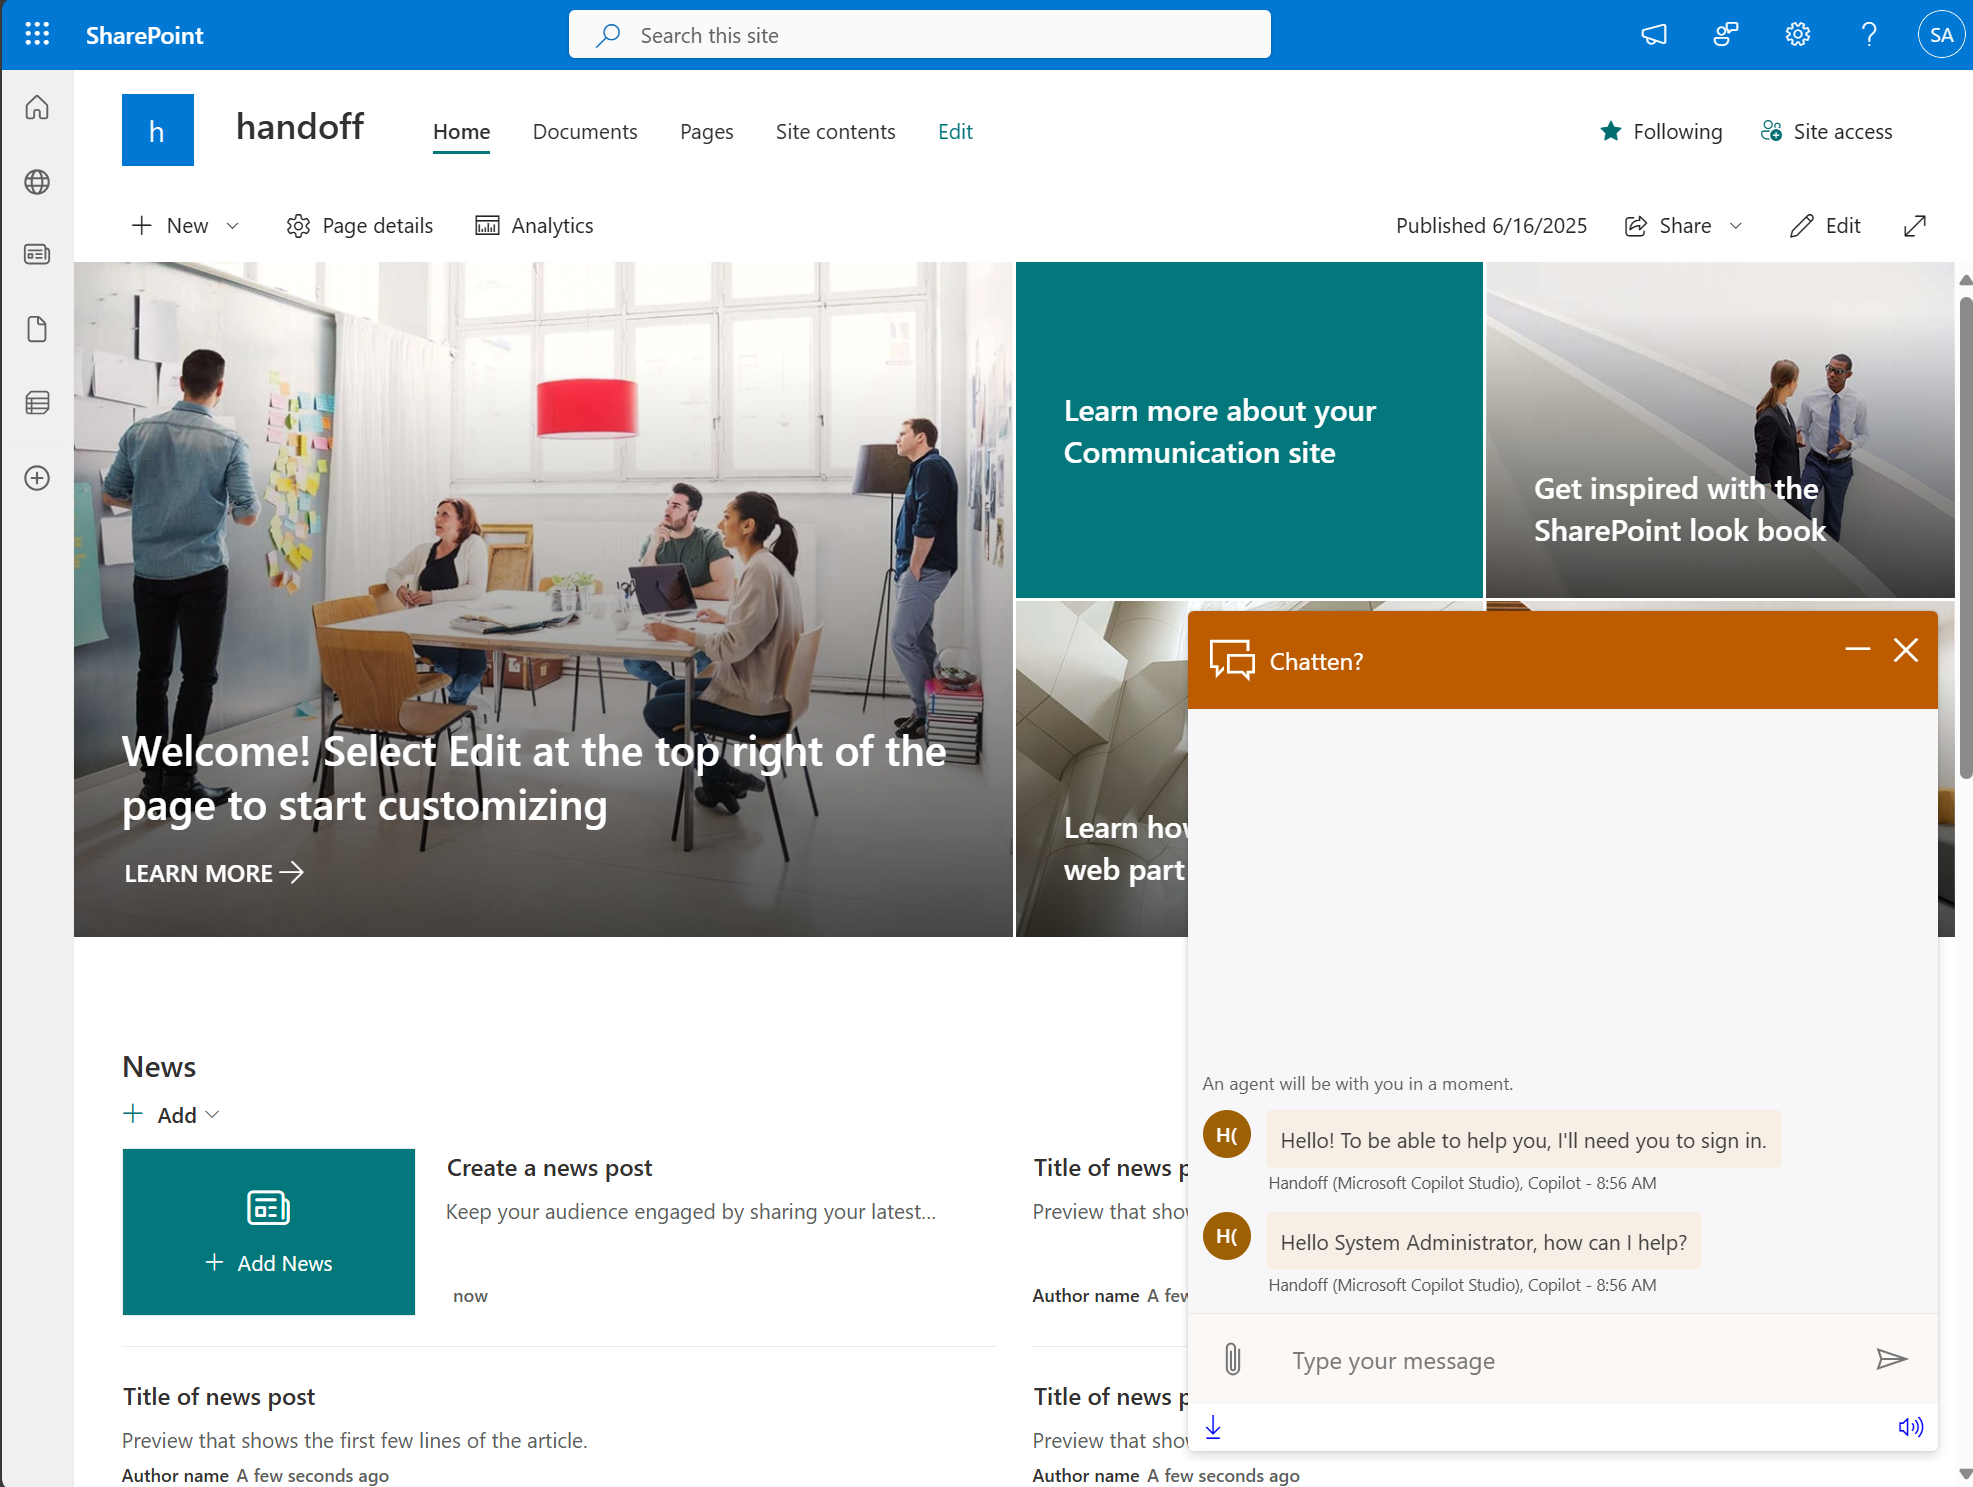The height and width of the screenshot is (1487, 1973).
Task: Open Site access
Action: [1826, 132]
